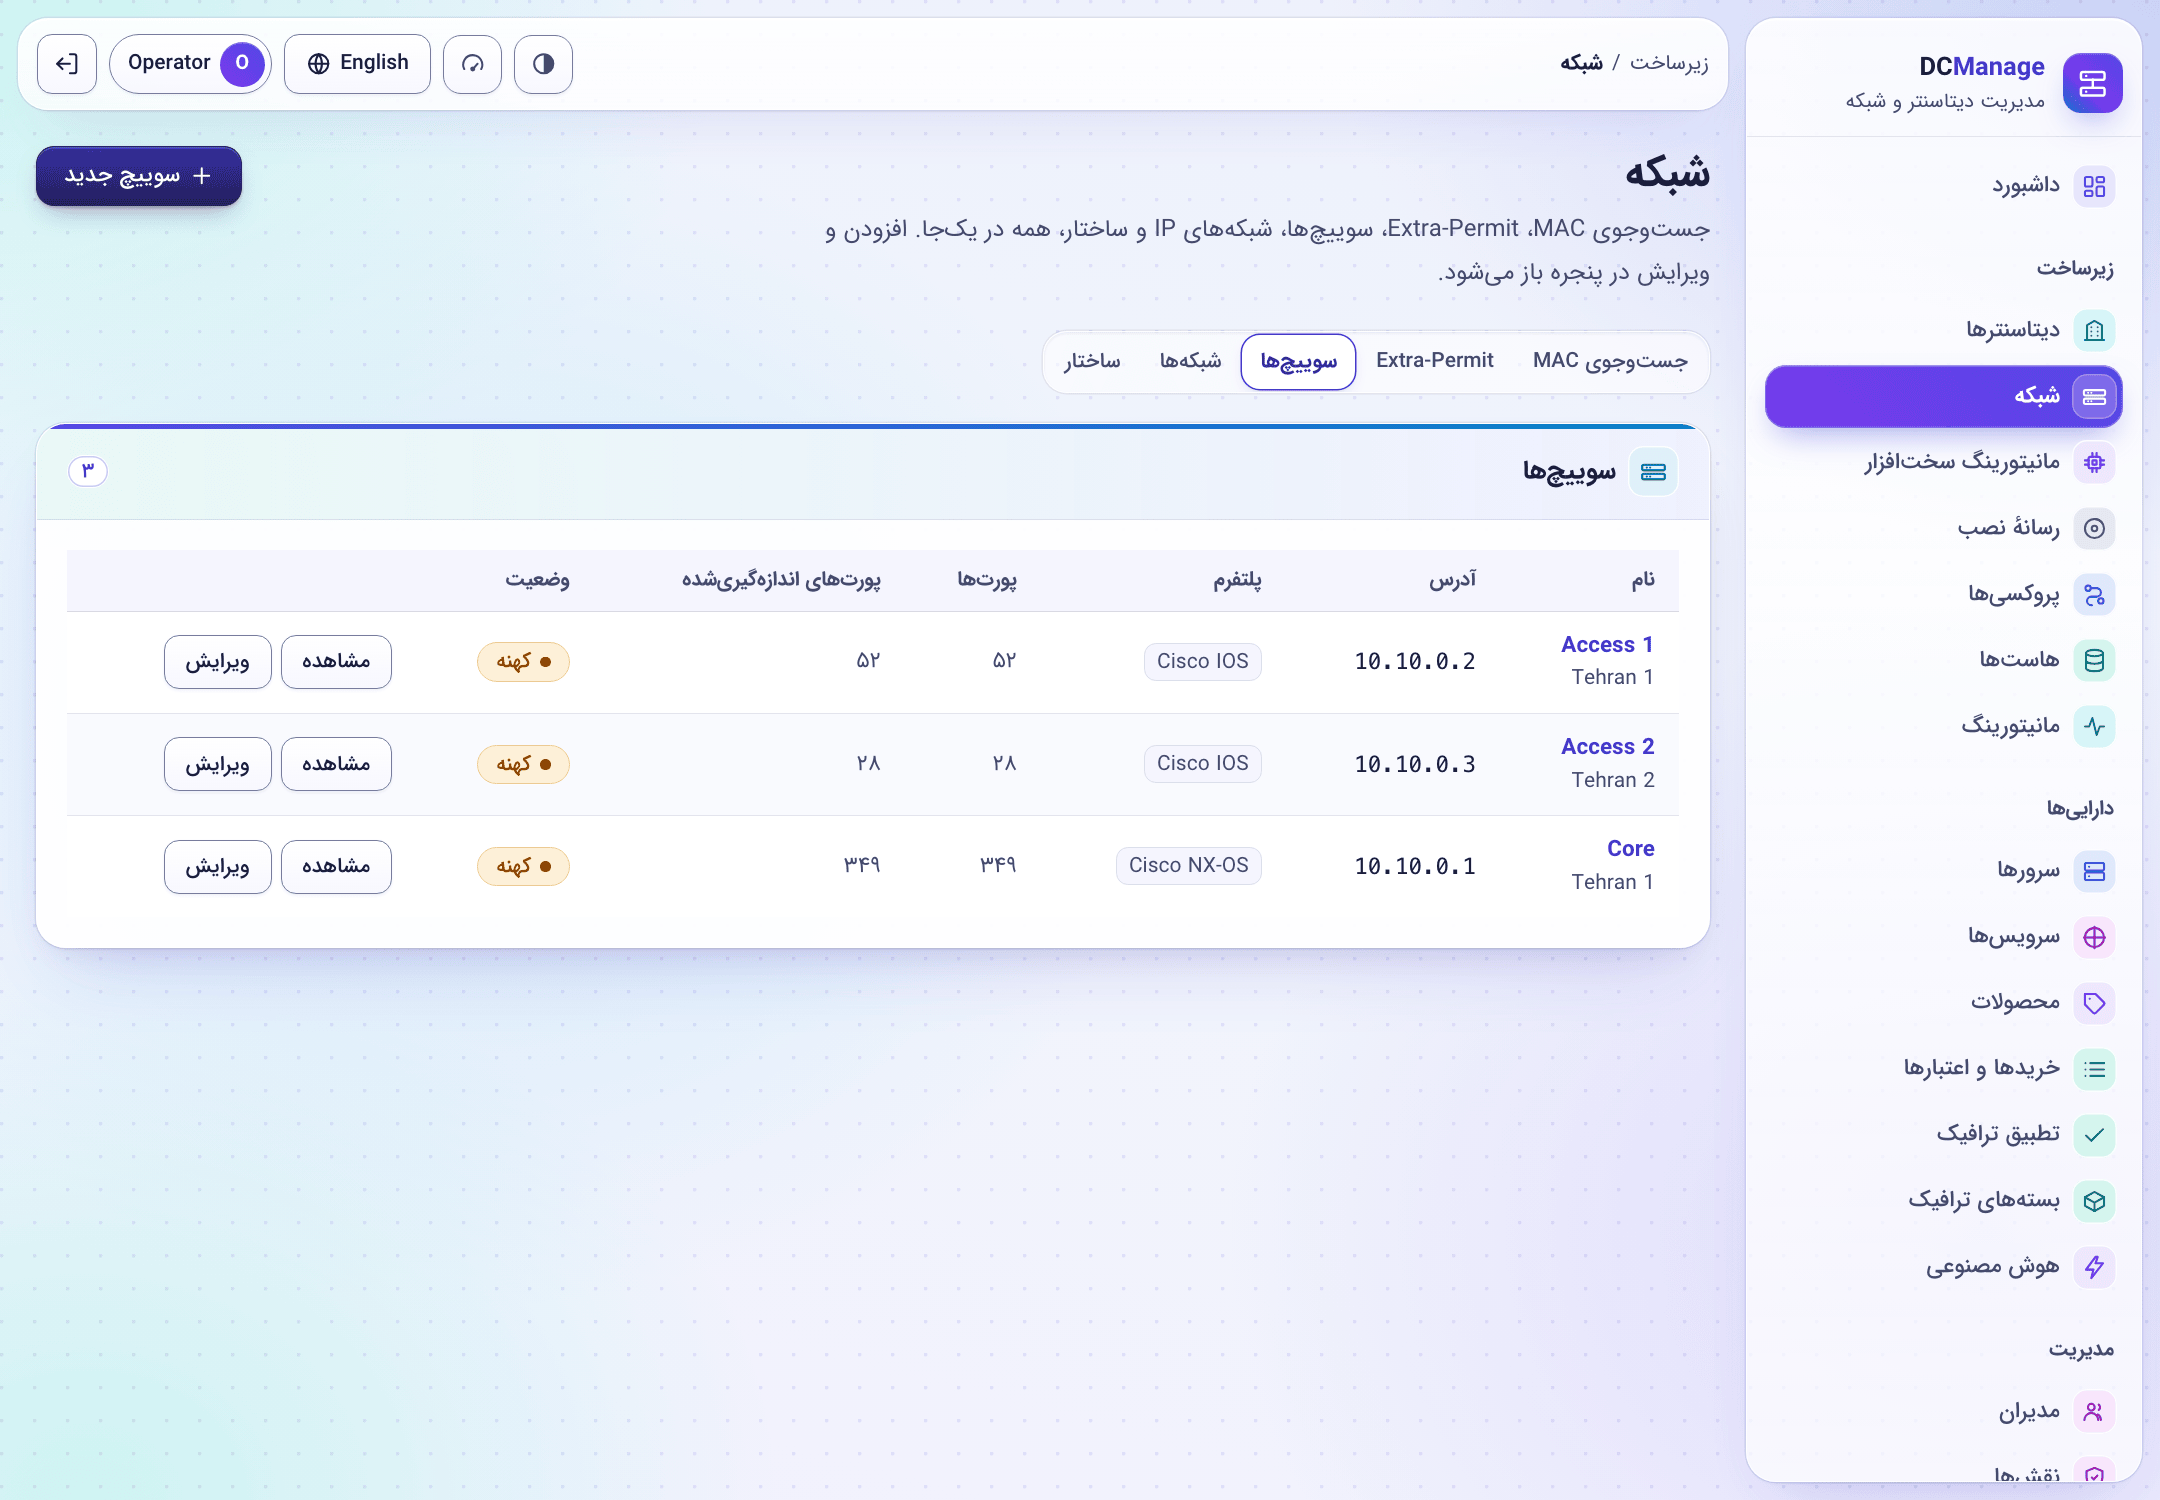2160x1500 pixels.
Task: Open مانیتورینگ pulse icon
Action: pyautogui.click(x=2094, y=726)
